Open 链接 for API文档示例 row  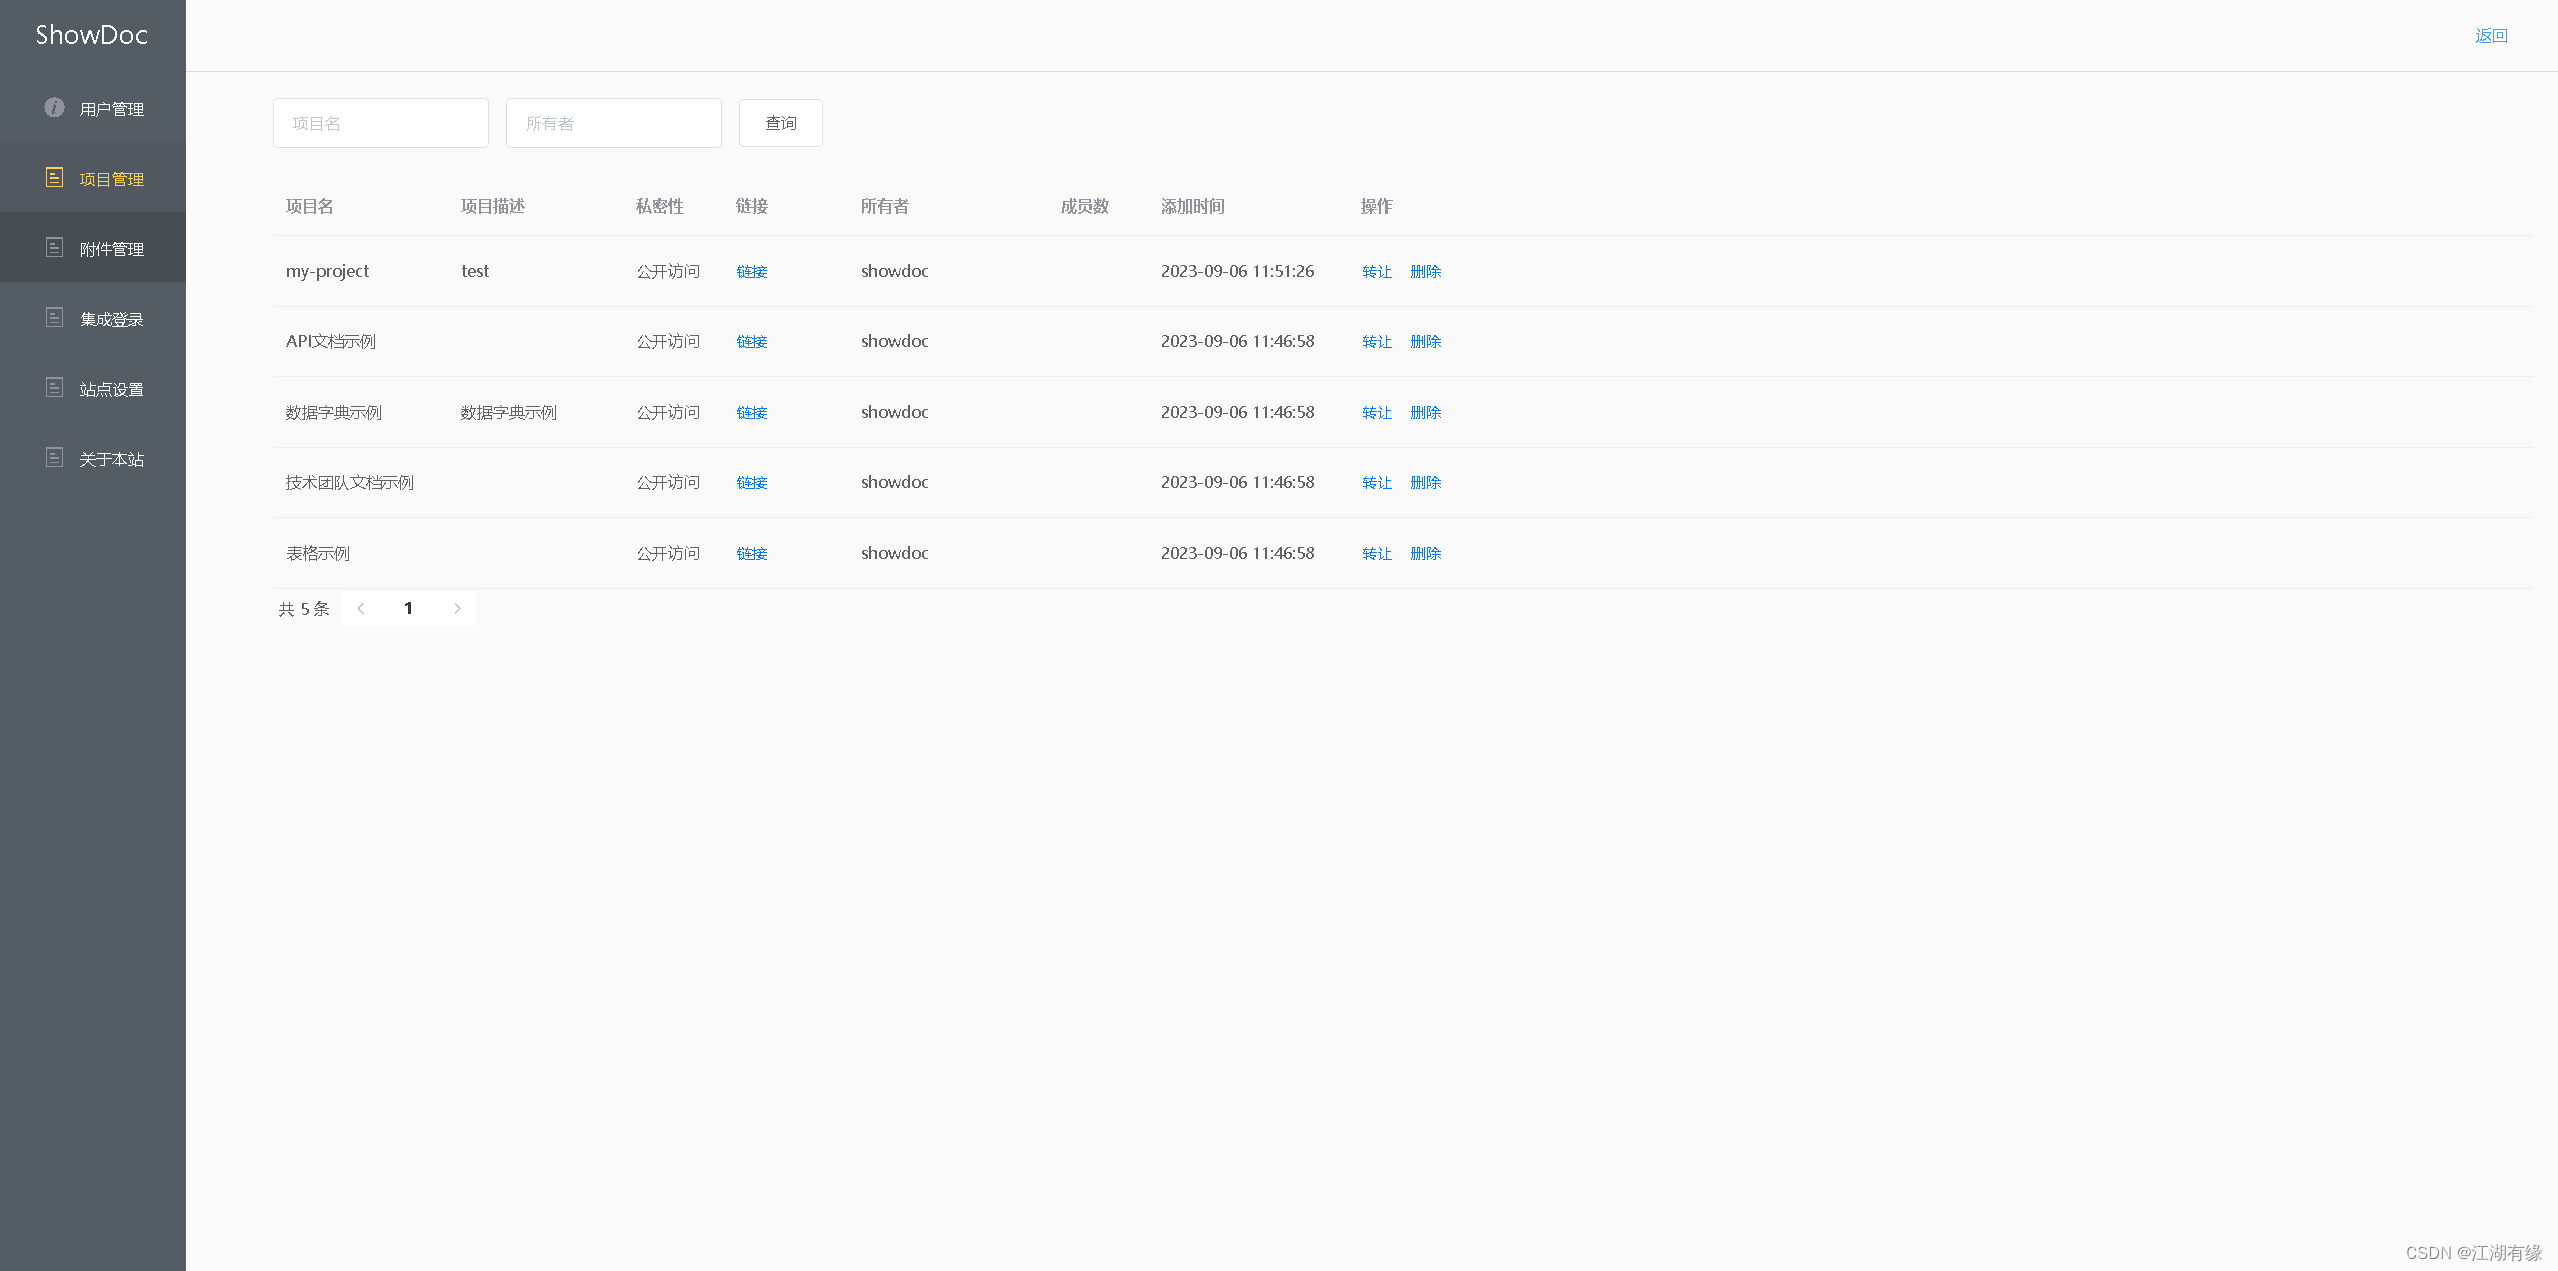(752, 342)
